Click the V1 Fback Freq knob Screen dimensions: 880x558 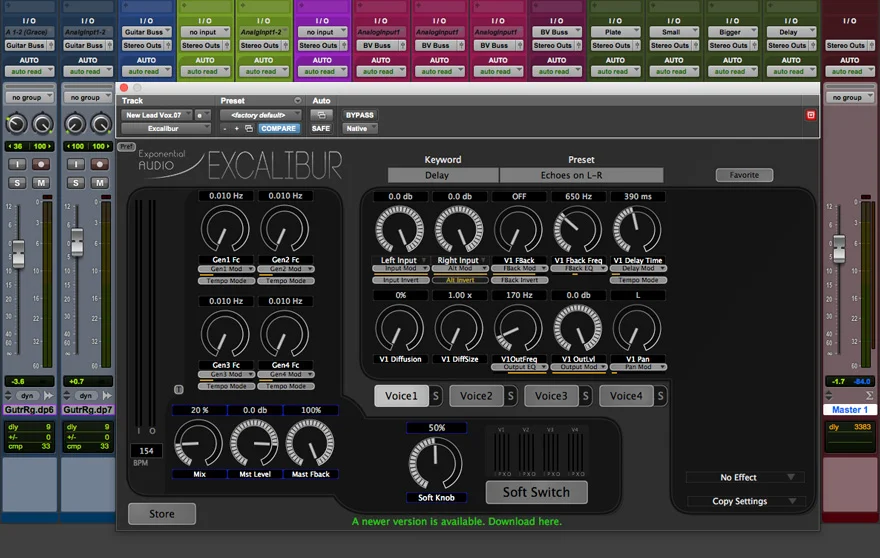(578, 230)
